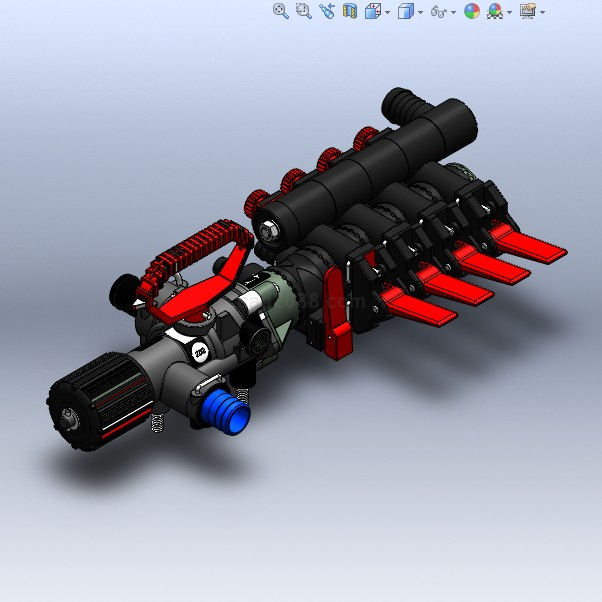Click the View Orientation cube icon
The height and width of the screenshot is (602, 602).
pos(372,11)
